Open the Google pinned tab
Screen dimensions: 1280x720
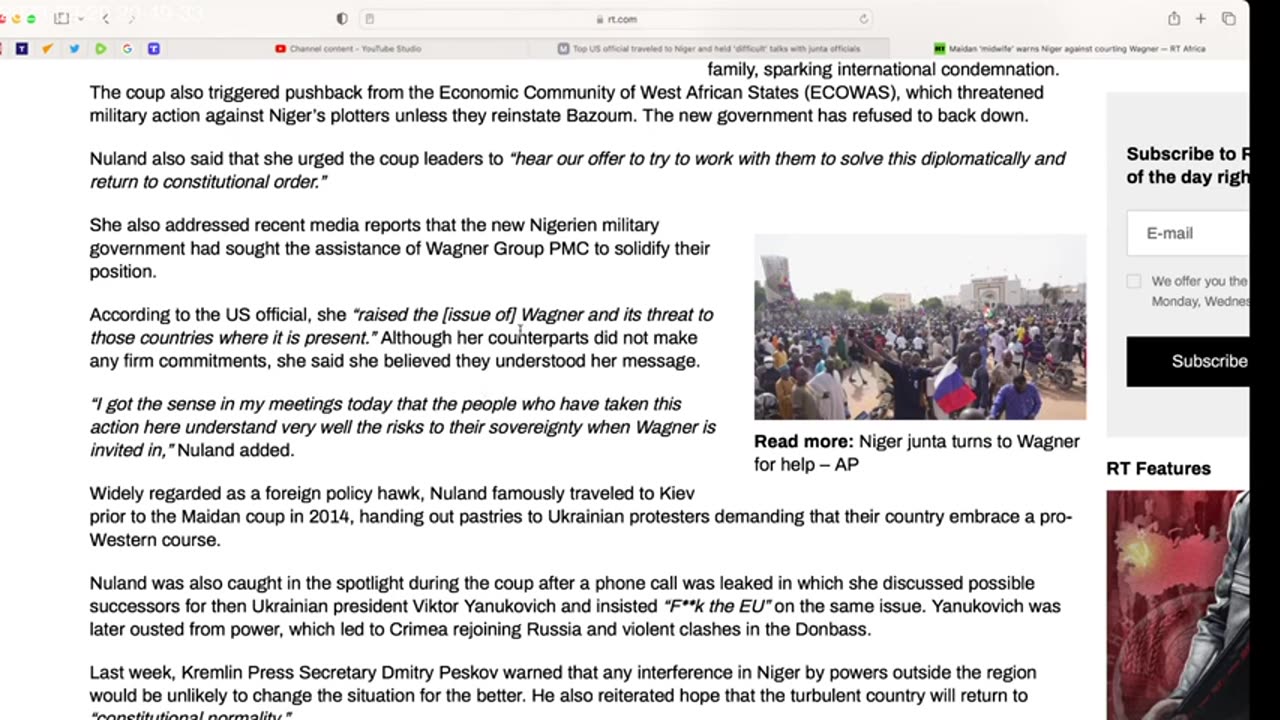point(127,48)
